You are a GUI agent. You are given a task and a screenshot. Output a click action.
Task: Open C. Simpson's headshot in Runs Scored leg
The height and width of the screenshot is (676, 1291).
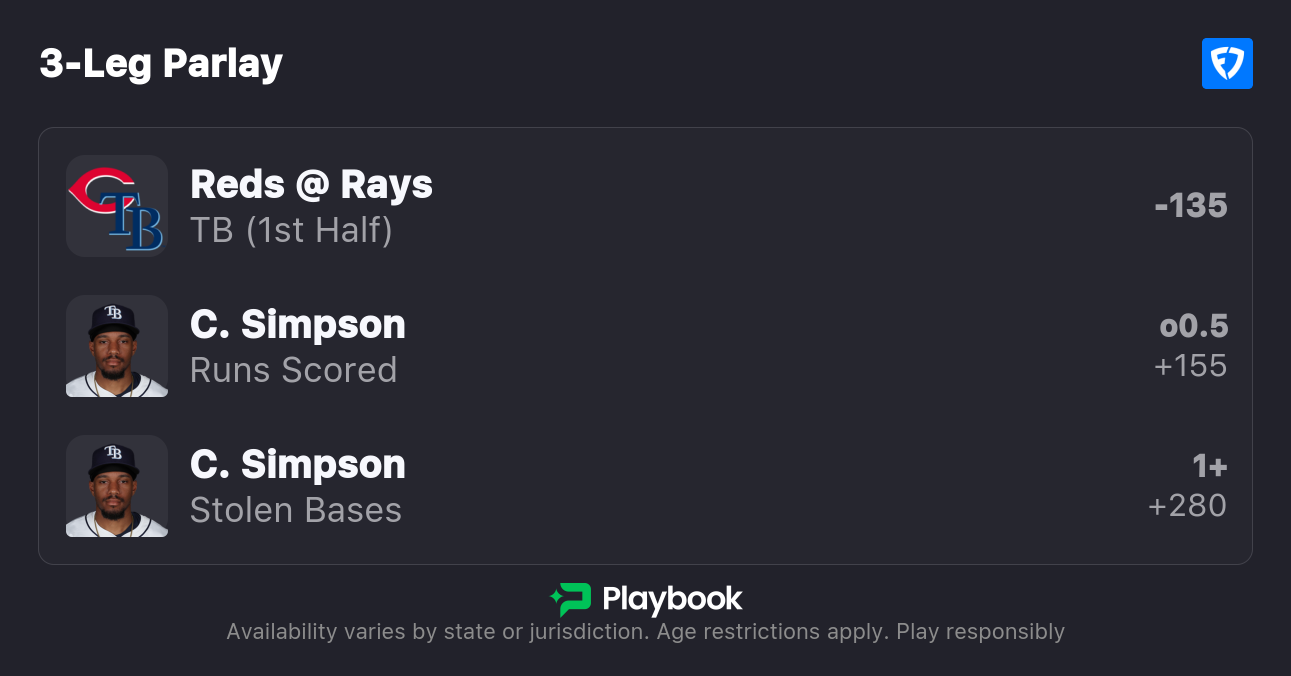point(117,346)
